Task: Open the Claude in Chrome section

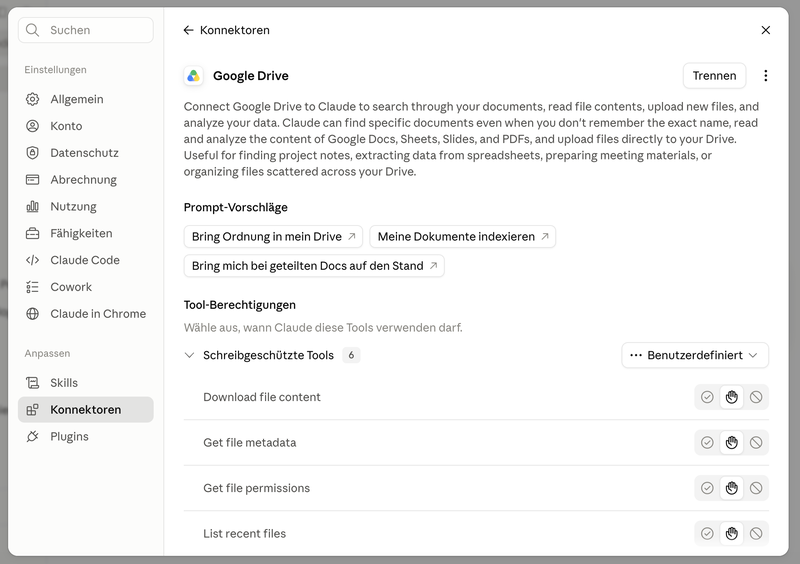Action: click(86, 314)
